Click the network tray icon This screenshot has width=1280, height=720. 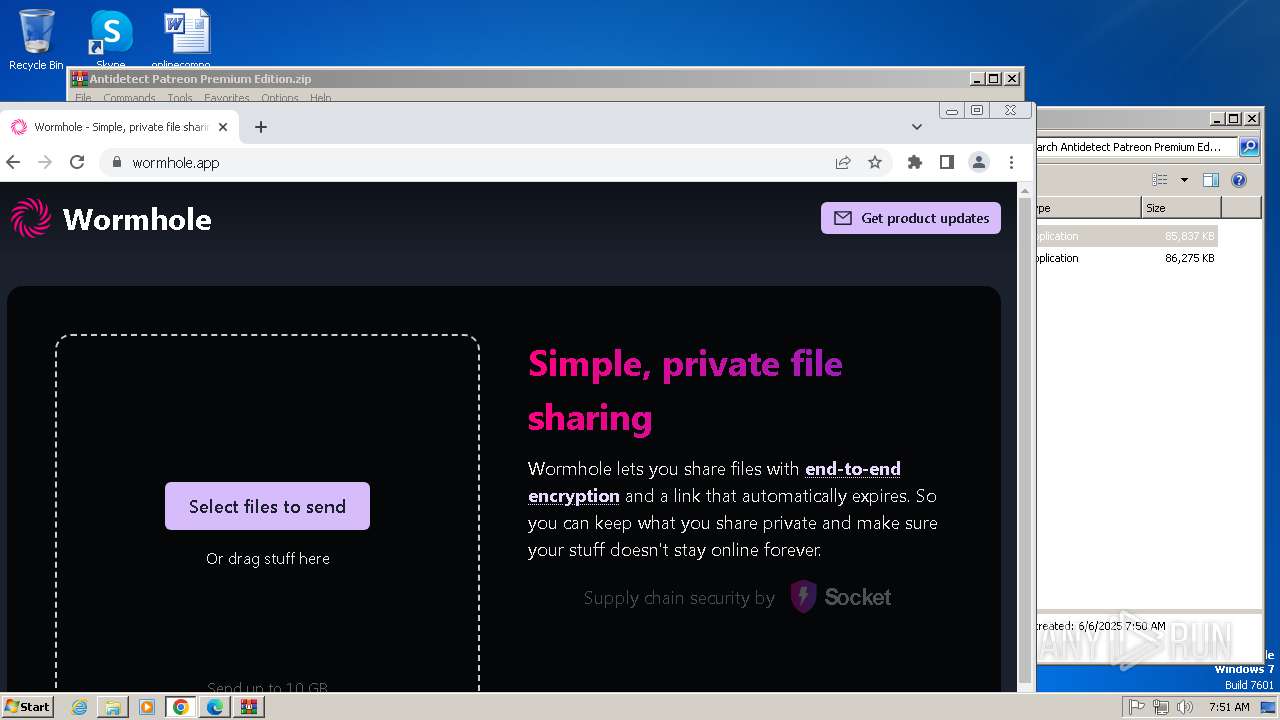[x=1161, y=707]
